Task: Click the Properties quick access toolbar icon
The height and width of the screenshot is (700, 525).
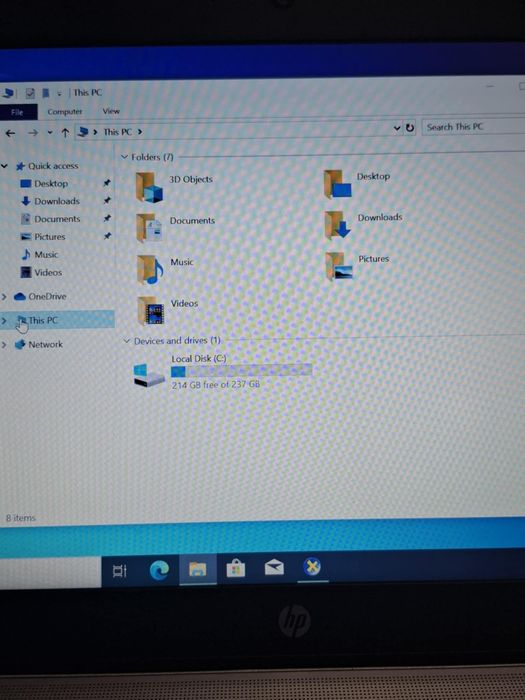Action: pos(30,93)
